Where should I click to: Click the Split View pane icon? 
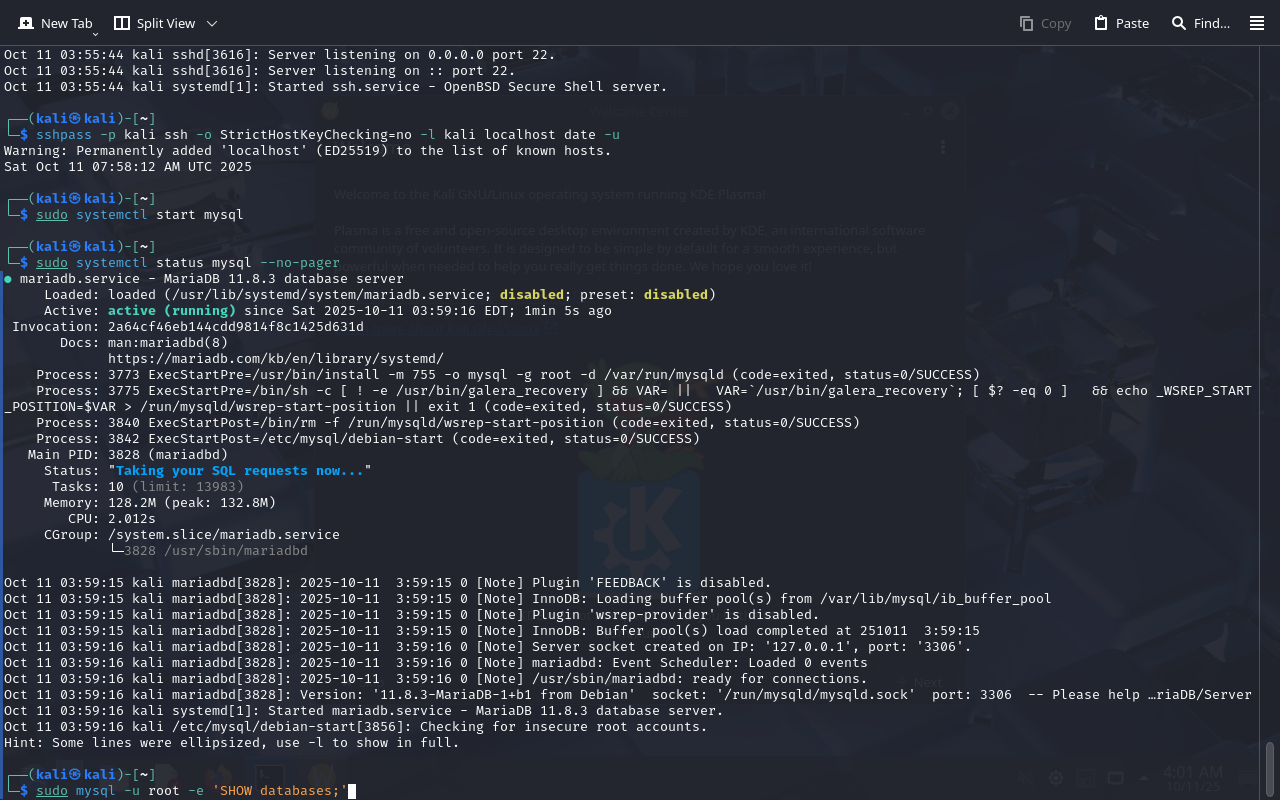point(122,23)
